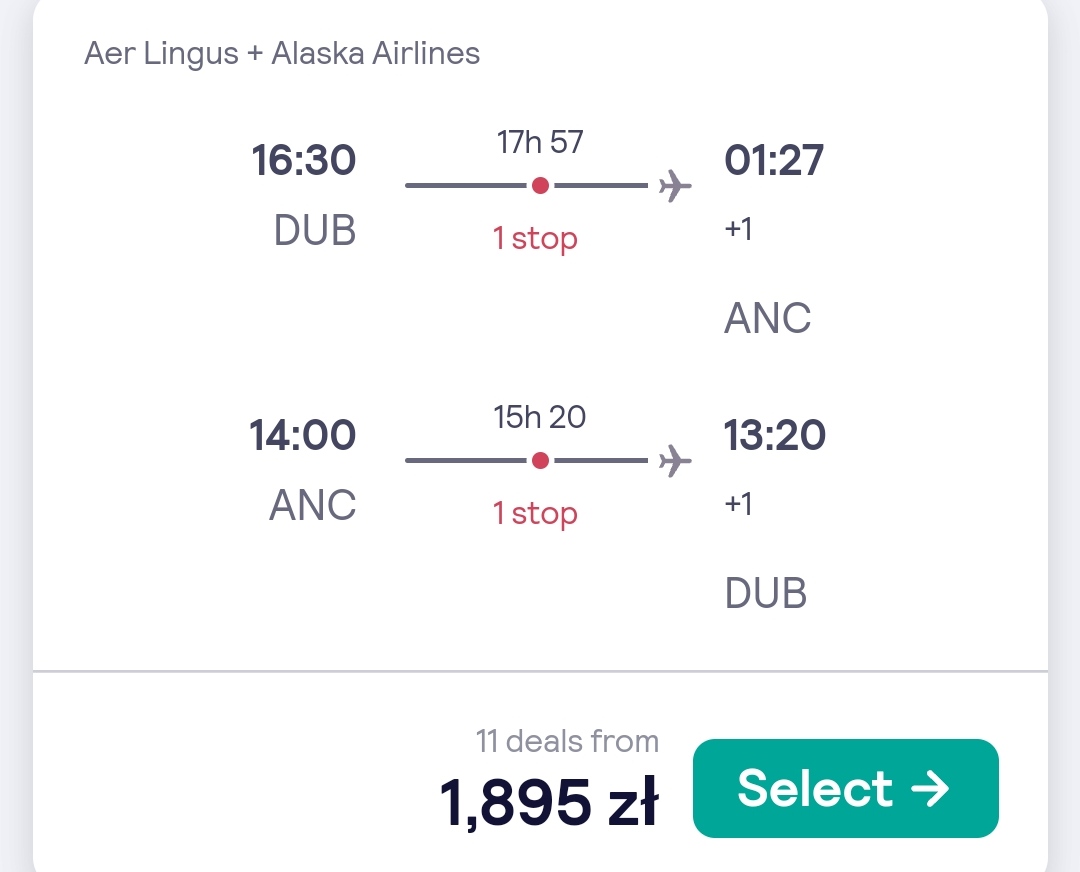
Task: Open the return 1 stop details
Action: (x=535, y=514)
